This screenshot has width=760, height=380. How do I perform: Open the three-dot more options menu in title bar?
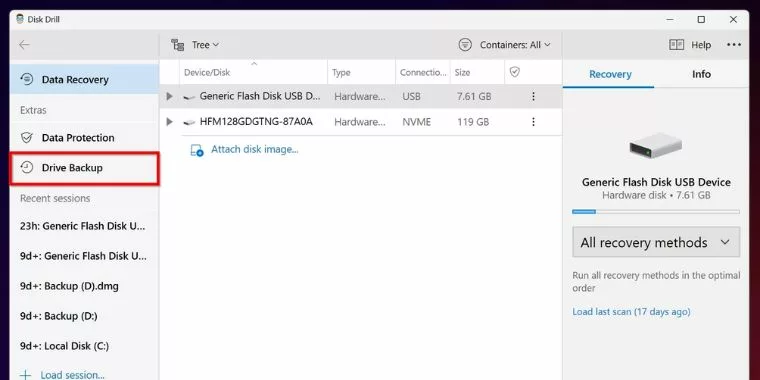[x=734, y=45]
